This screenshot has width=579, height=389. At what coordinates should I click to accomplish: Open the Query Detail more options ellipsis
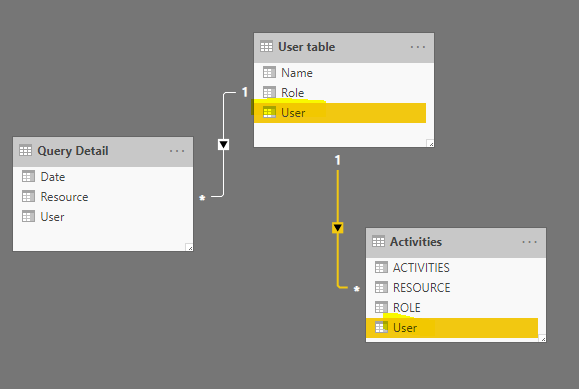point(177,151)
